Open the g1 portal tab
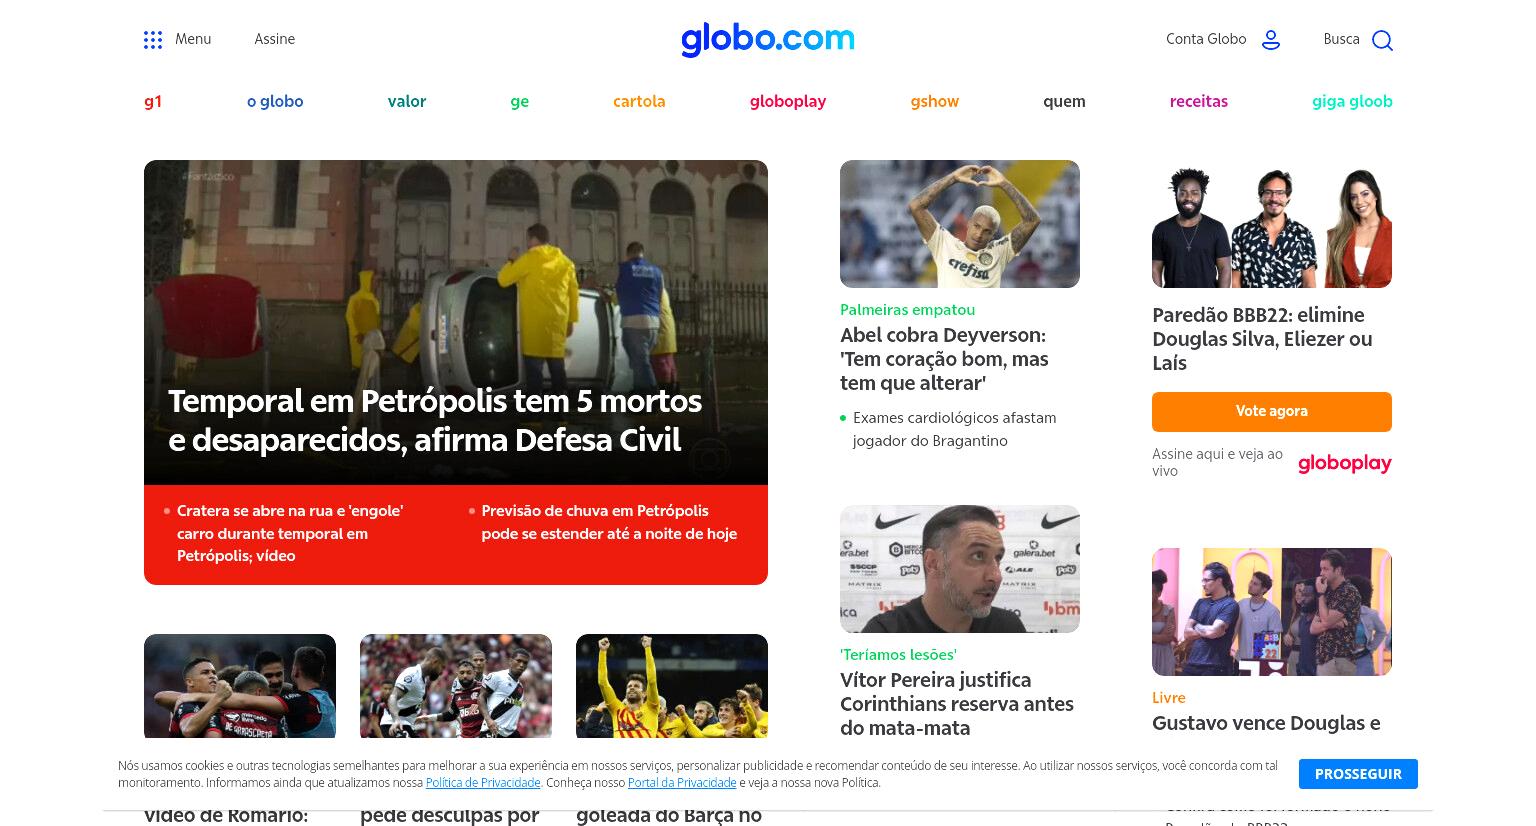1536x826 pixels. point(153,101)
